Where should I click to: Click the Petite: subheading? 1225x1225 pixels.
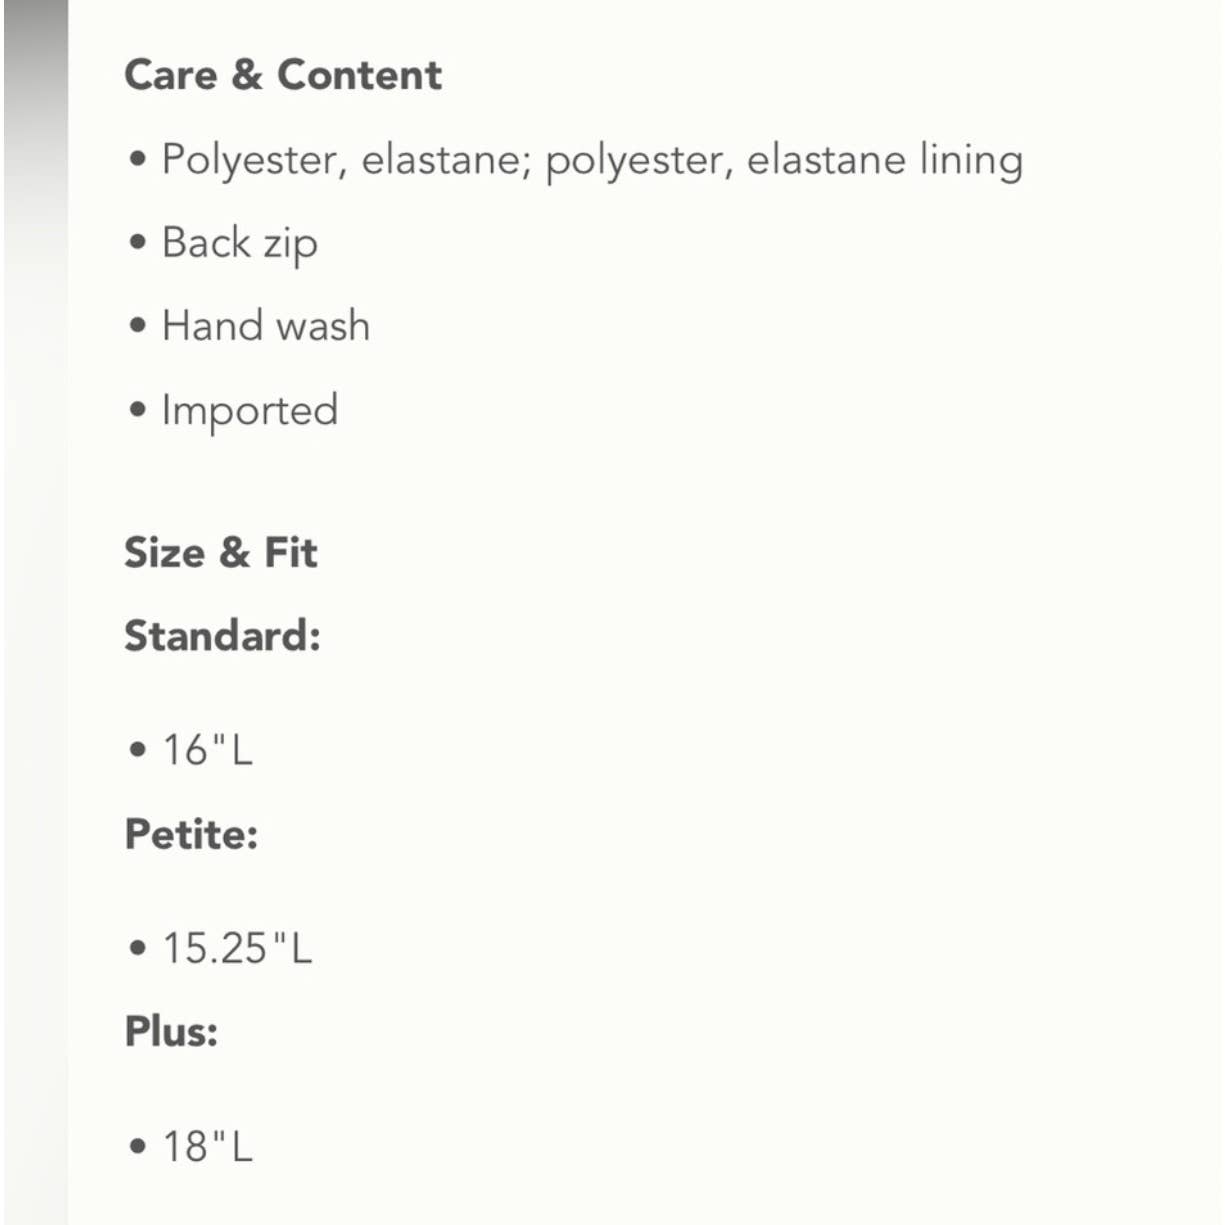click(191, 834)
